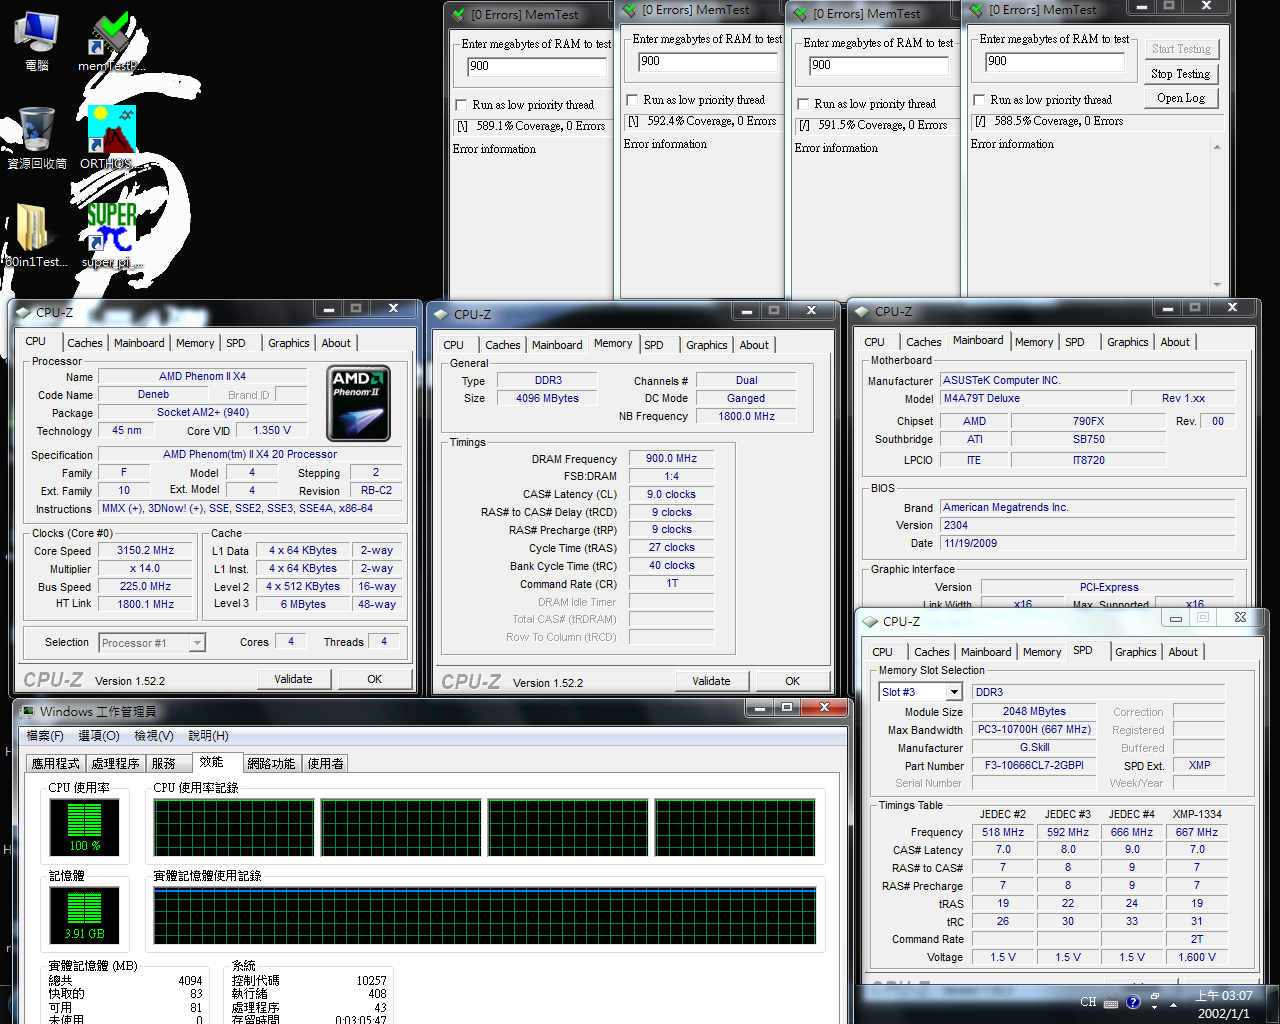The image size is (1280, 1024).
Task: Click the MemTest title icon of the 592.4% coverage window
Action: 630,10
